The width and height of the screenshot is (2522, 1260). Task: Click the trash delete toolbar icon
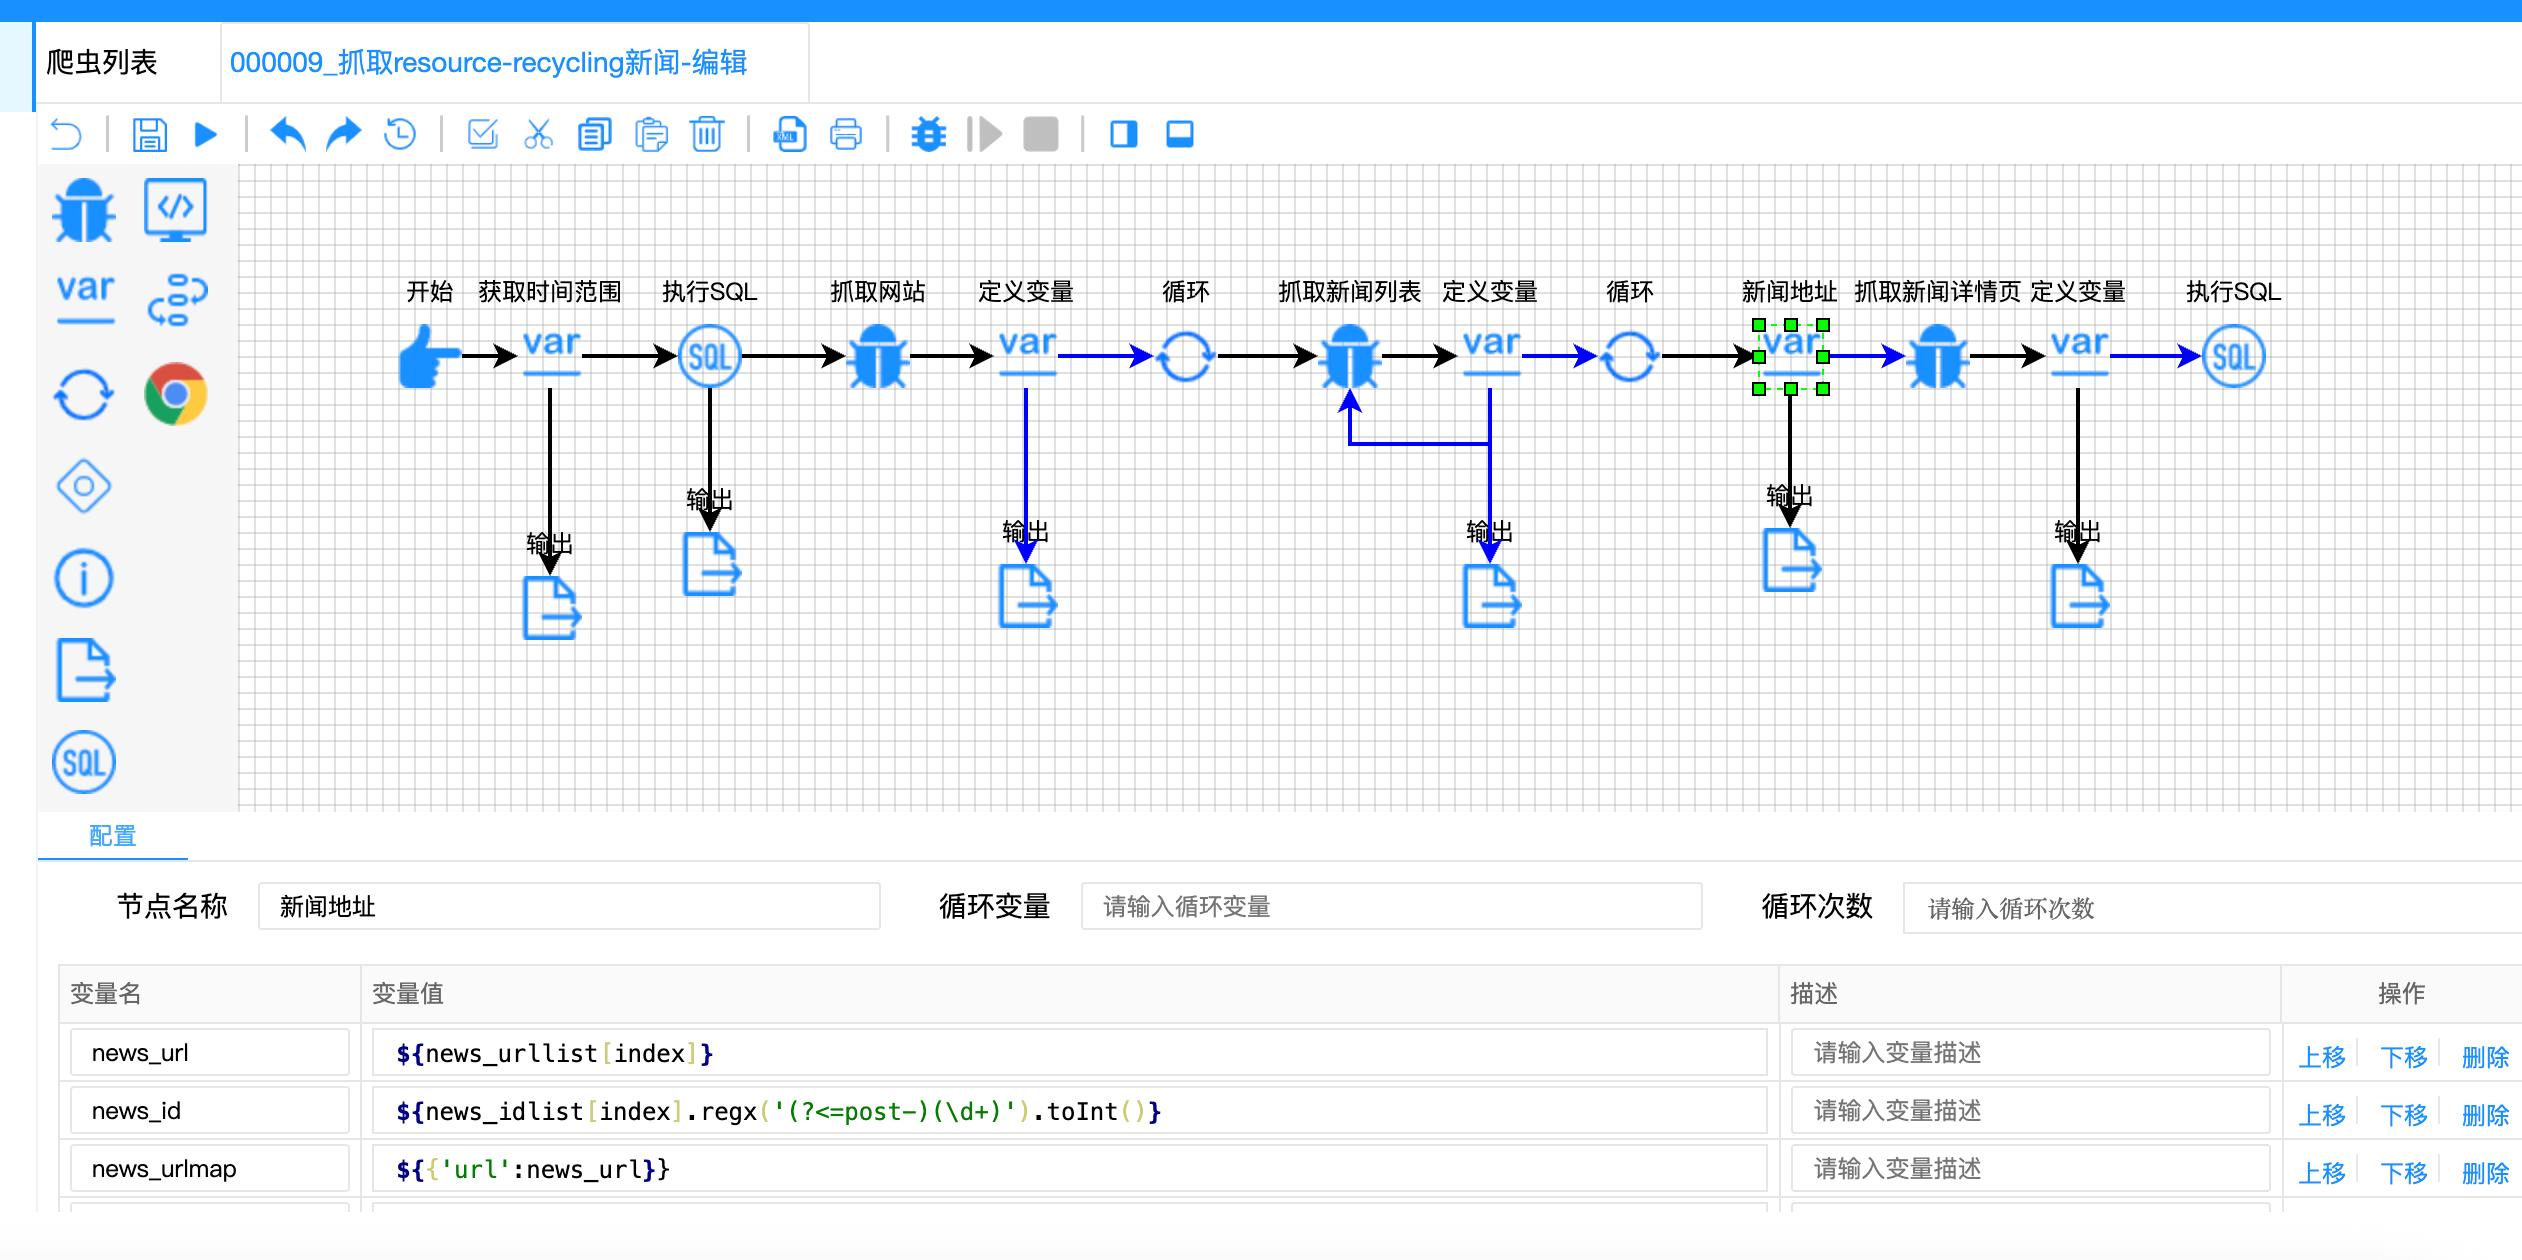point(707,134)
